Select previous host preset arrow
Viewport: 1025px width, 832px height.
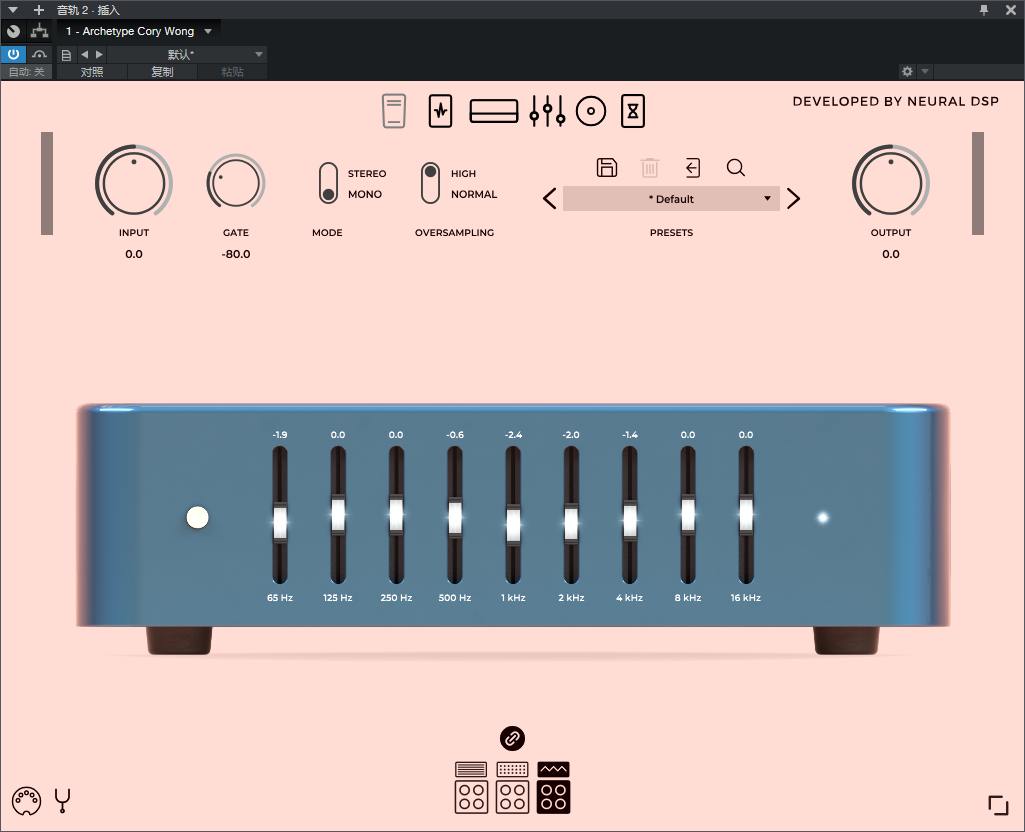point(84,55)
